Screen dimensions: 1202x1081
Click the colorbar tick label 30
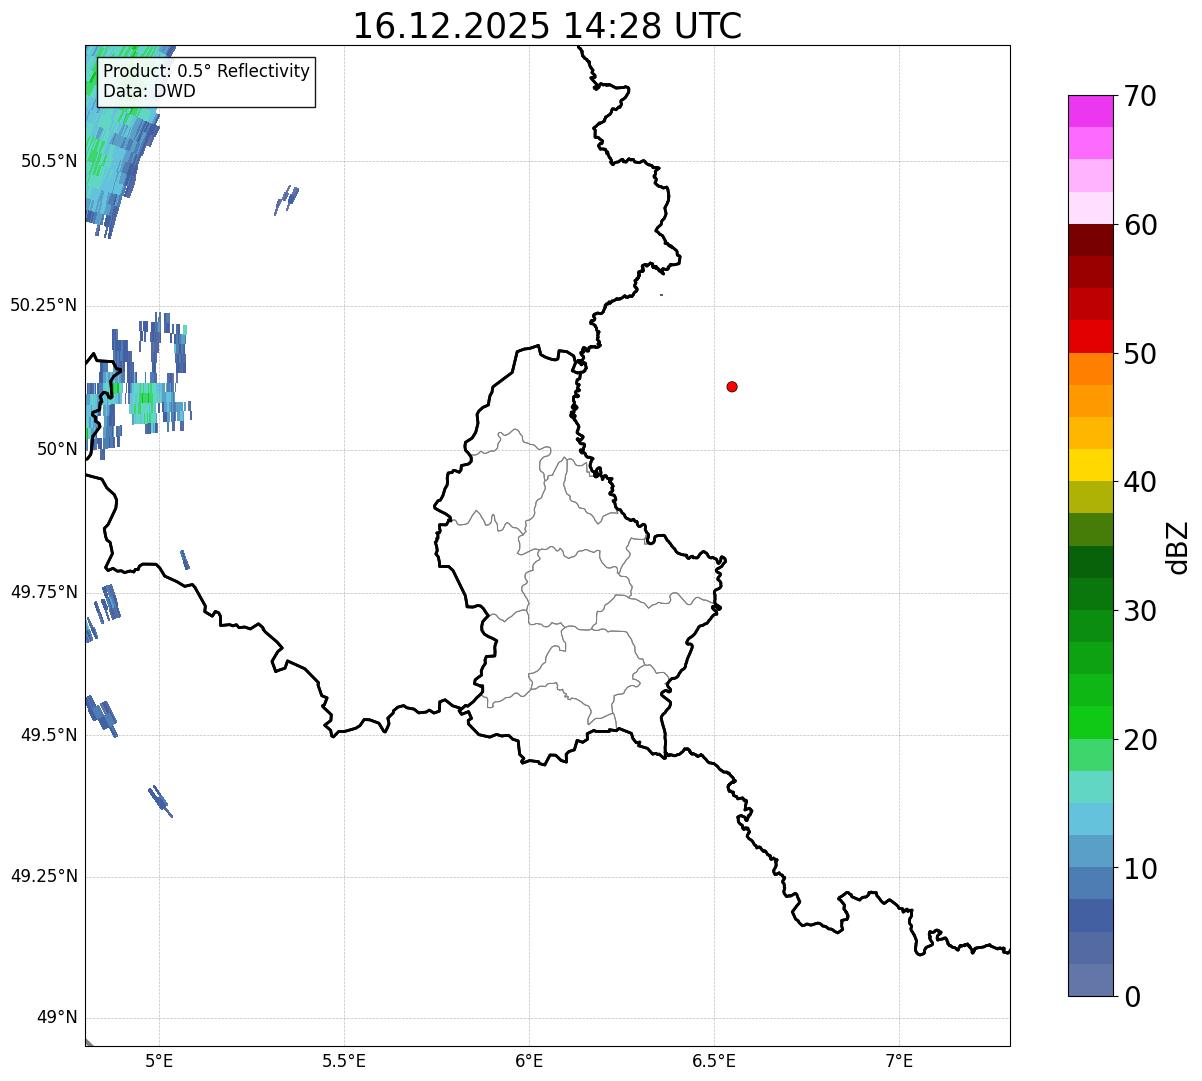click(x=1140, y=611)
